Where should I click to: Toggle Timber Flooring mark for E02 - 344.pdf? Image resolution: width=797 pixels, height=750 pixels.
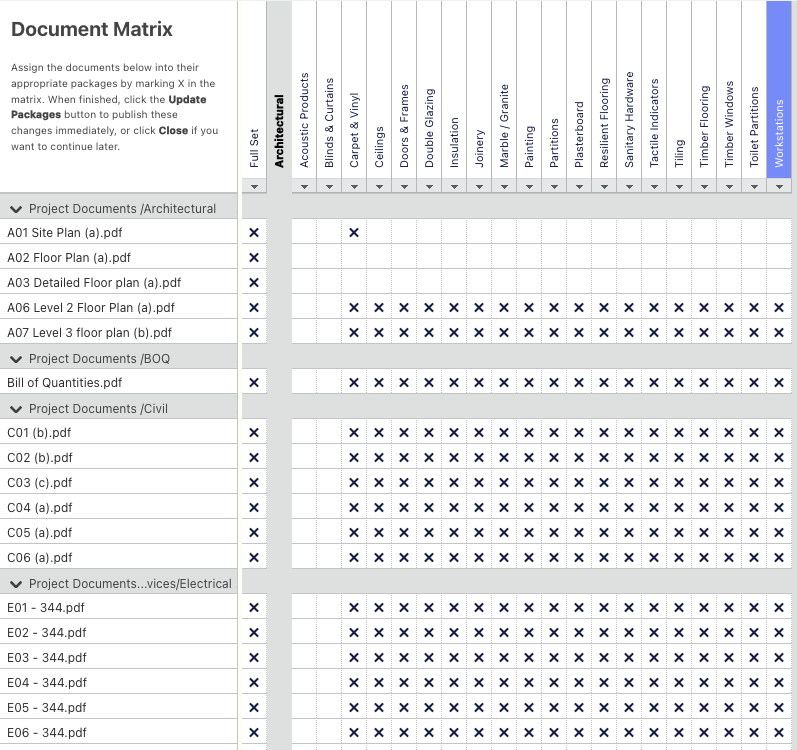[x=704, y=633]
